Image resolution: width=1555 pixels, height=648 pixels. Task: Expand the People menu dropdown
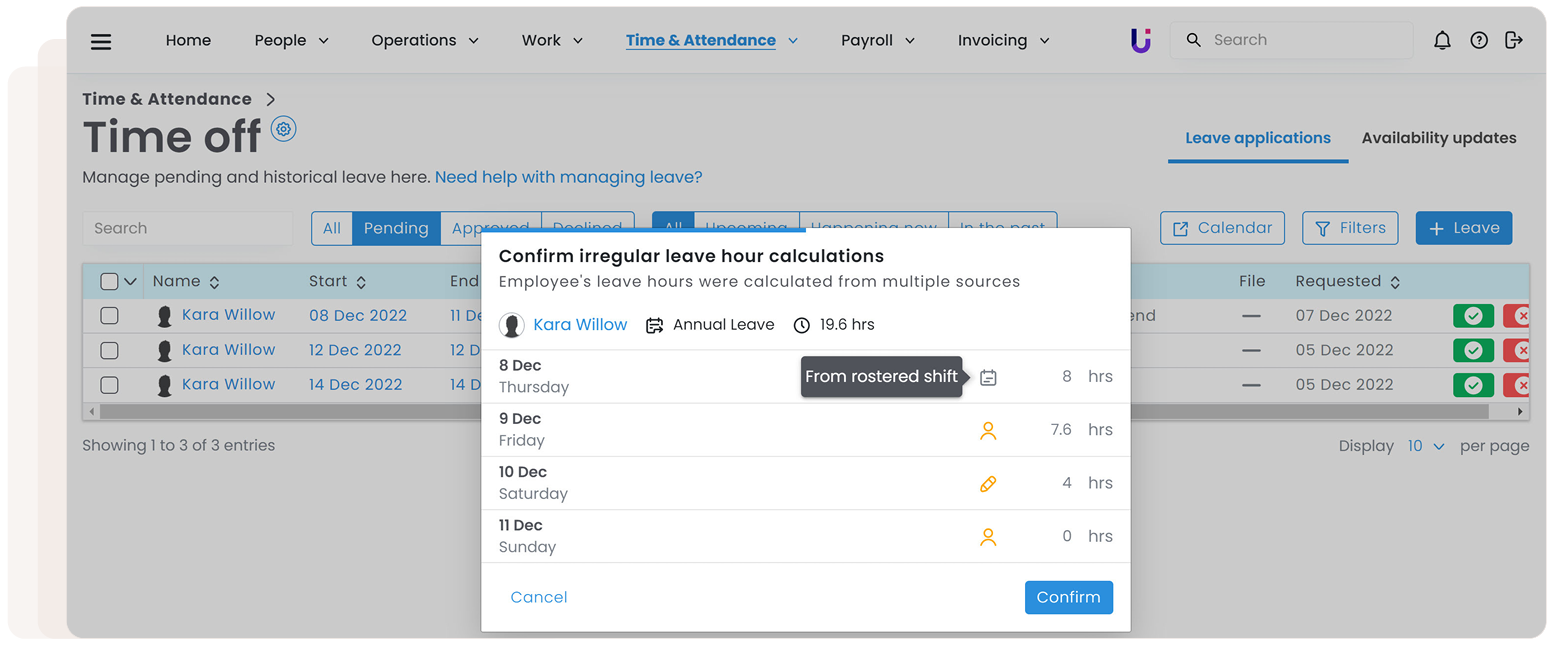(291, 41)
